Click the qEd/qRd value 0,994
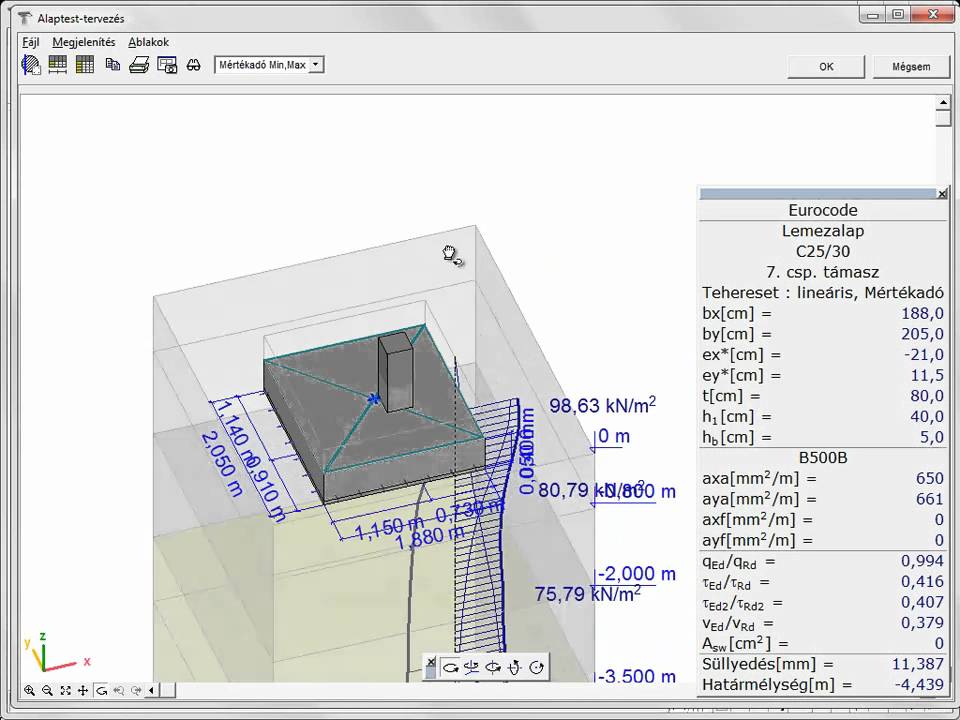 pyautogui.click(x=922, y=561)
